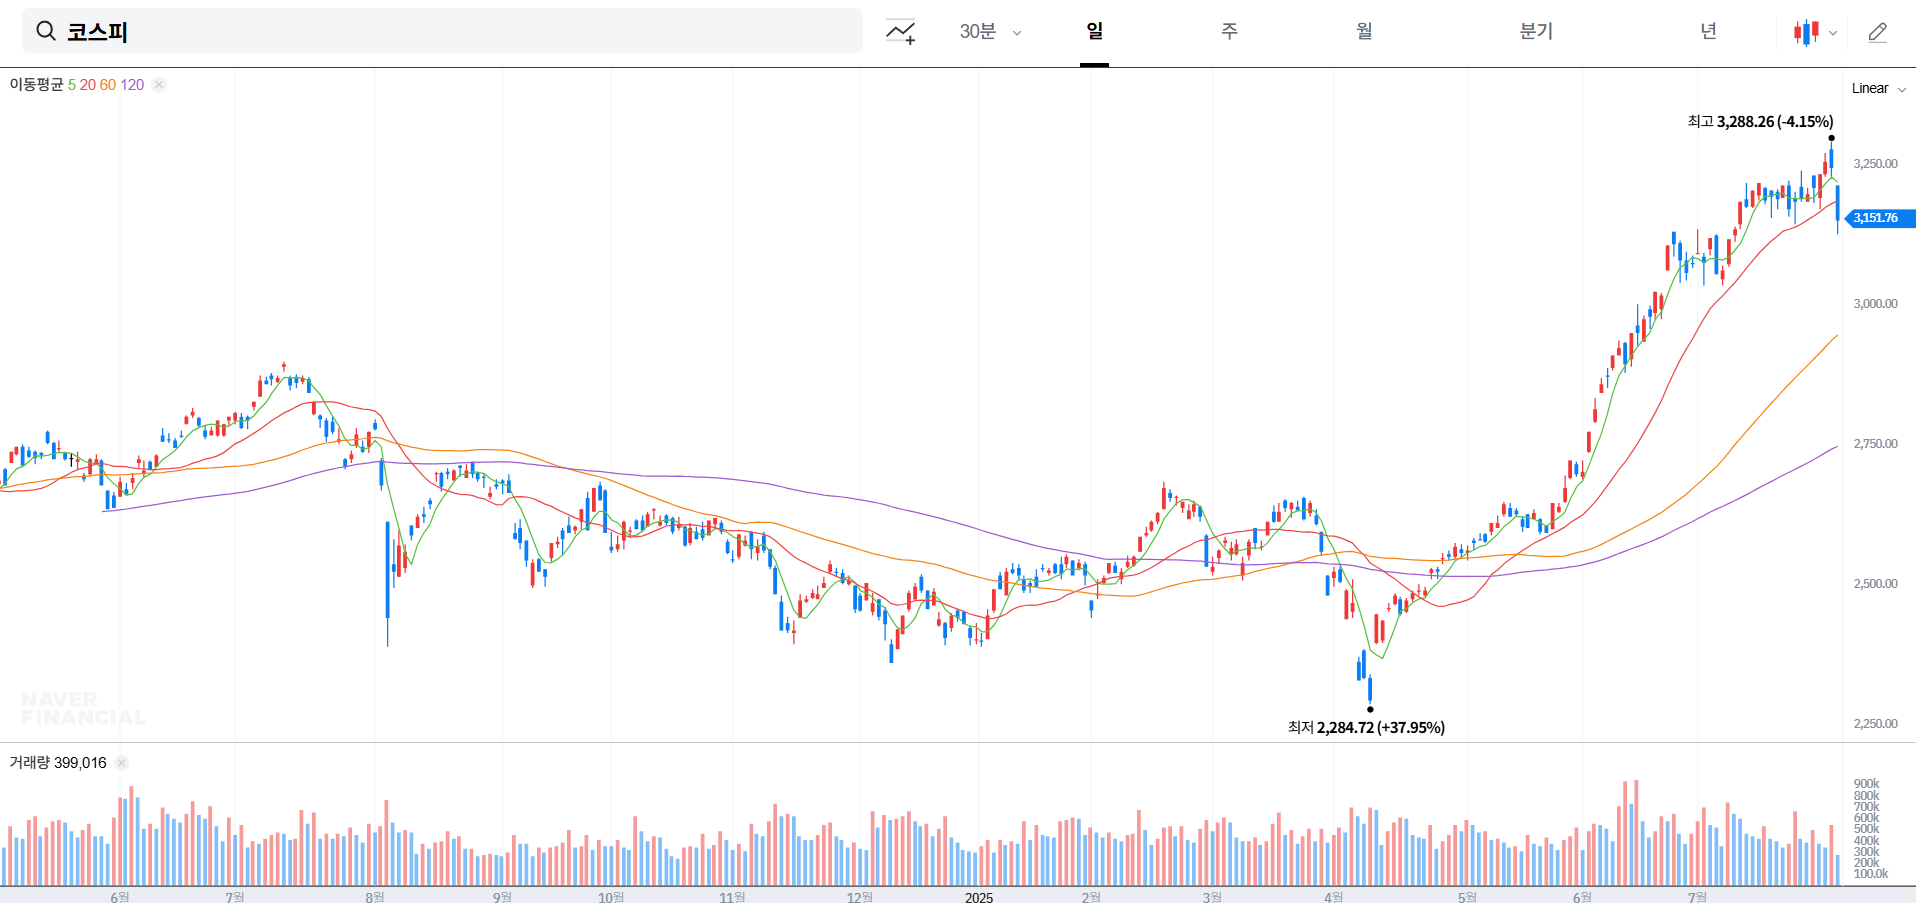Click the 8월 date axis label
Viewport: 1916px width, 903px height.
(x=375, y=897)
